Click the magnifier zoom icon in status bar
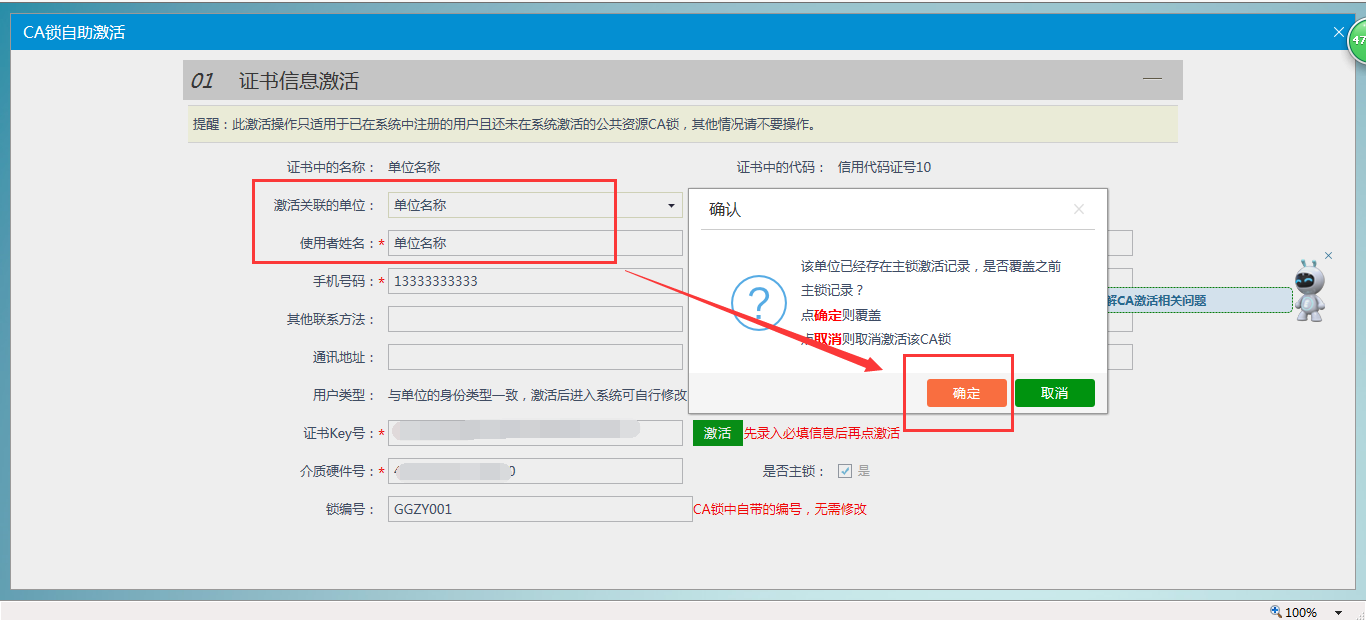The height and width of the screenshot is (620, 1366). [1275, 611]
